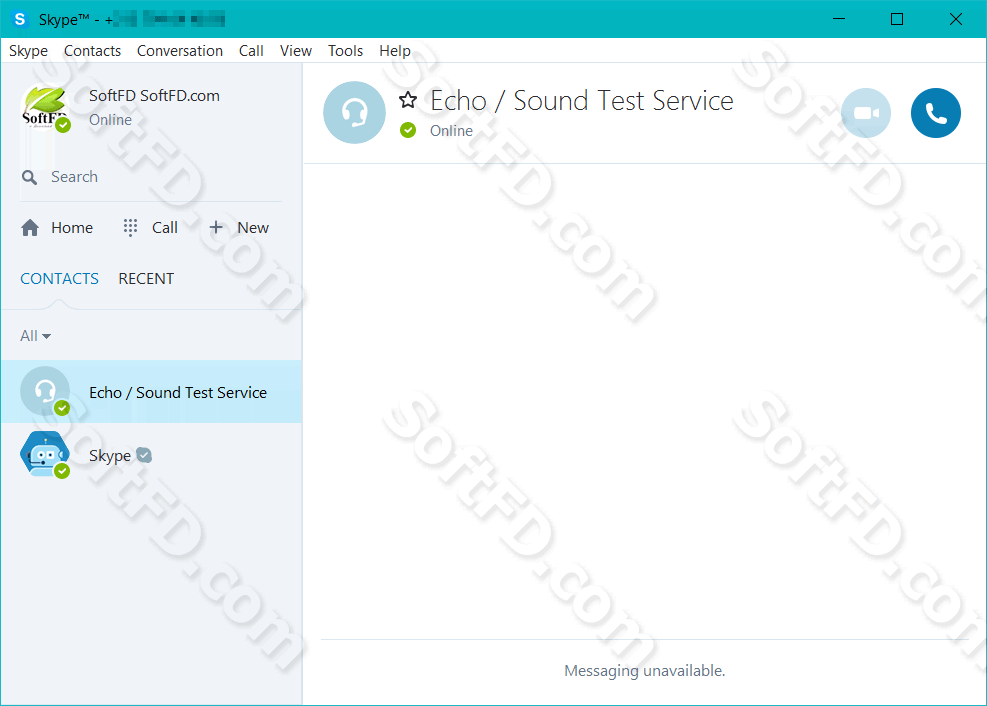
Task: Click the verified badge next to Skype
Action: pos(144,455)
